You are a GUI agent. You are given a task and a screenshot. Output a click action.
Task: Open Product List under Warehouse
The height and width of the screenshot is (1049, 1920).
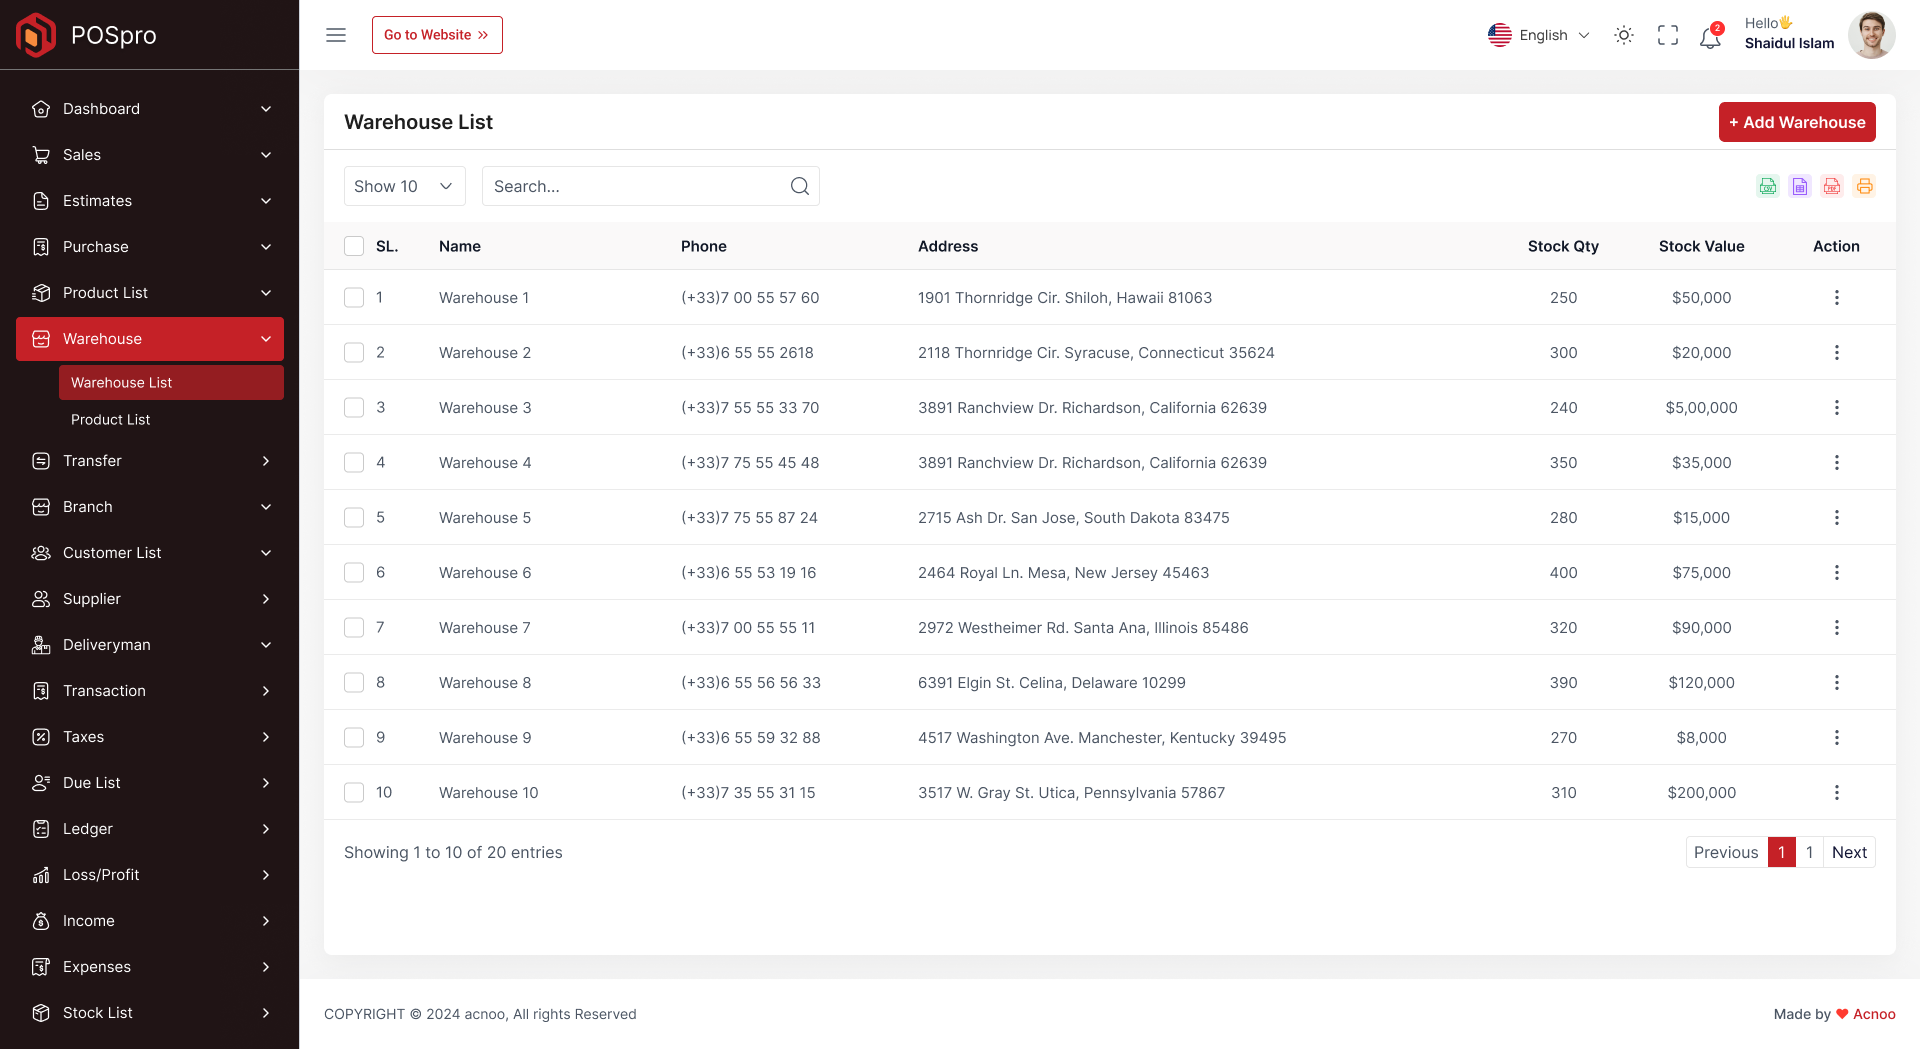171,420
